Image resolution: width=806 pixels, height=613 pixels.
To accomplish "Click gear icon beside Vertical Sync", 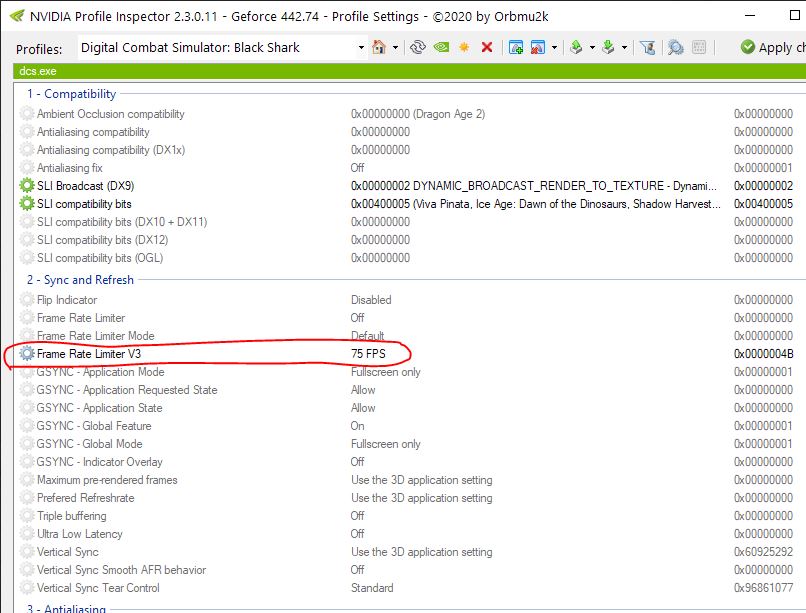I will tap(27, 551).
